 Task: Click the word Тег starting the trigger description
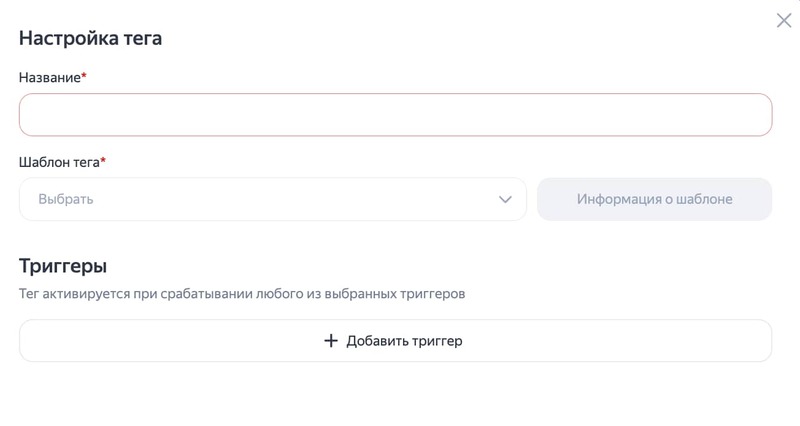[29, 294]
